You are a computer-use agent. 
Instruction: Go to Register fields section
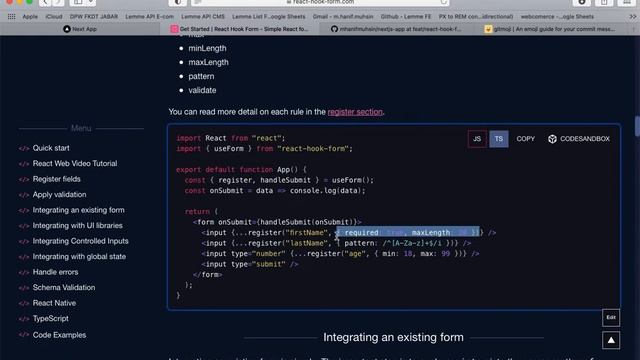point(57,179)
